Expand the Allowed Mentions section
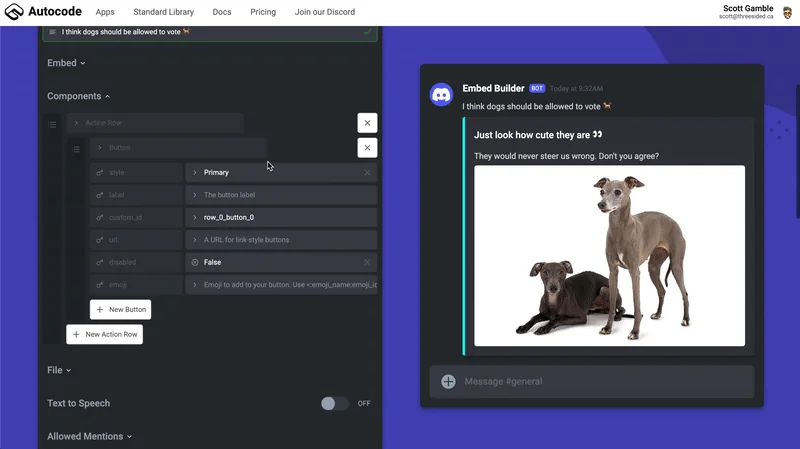 (x=89, y=436)
